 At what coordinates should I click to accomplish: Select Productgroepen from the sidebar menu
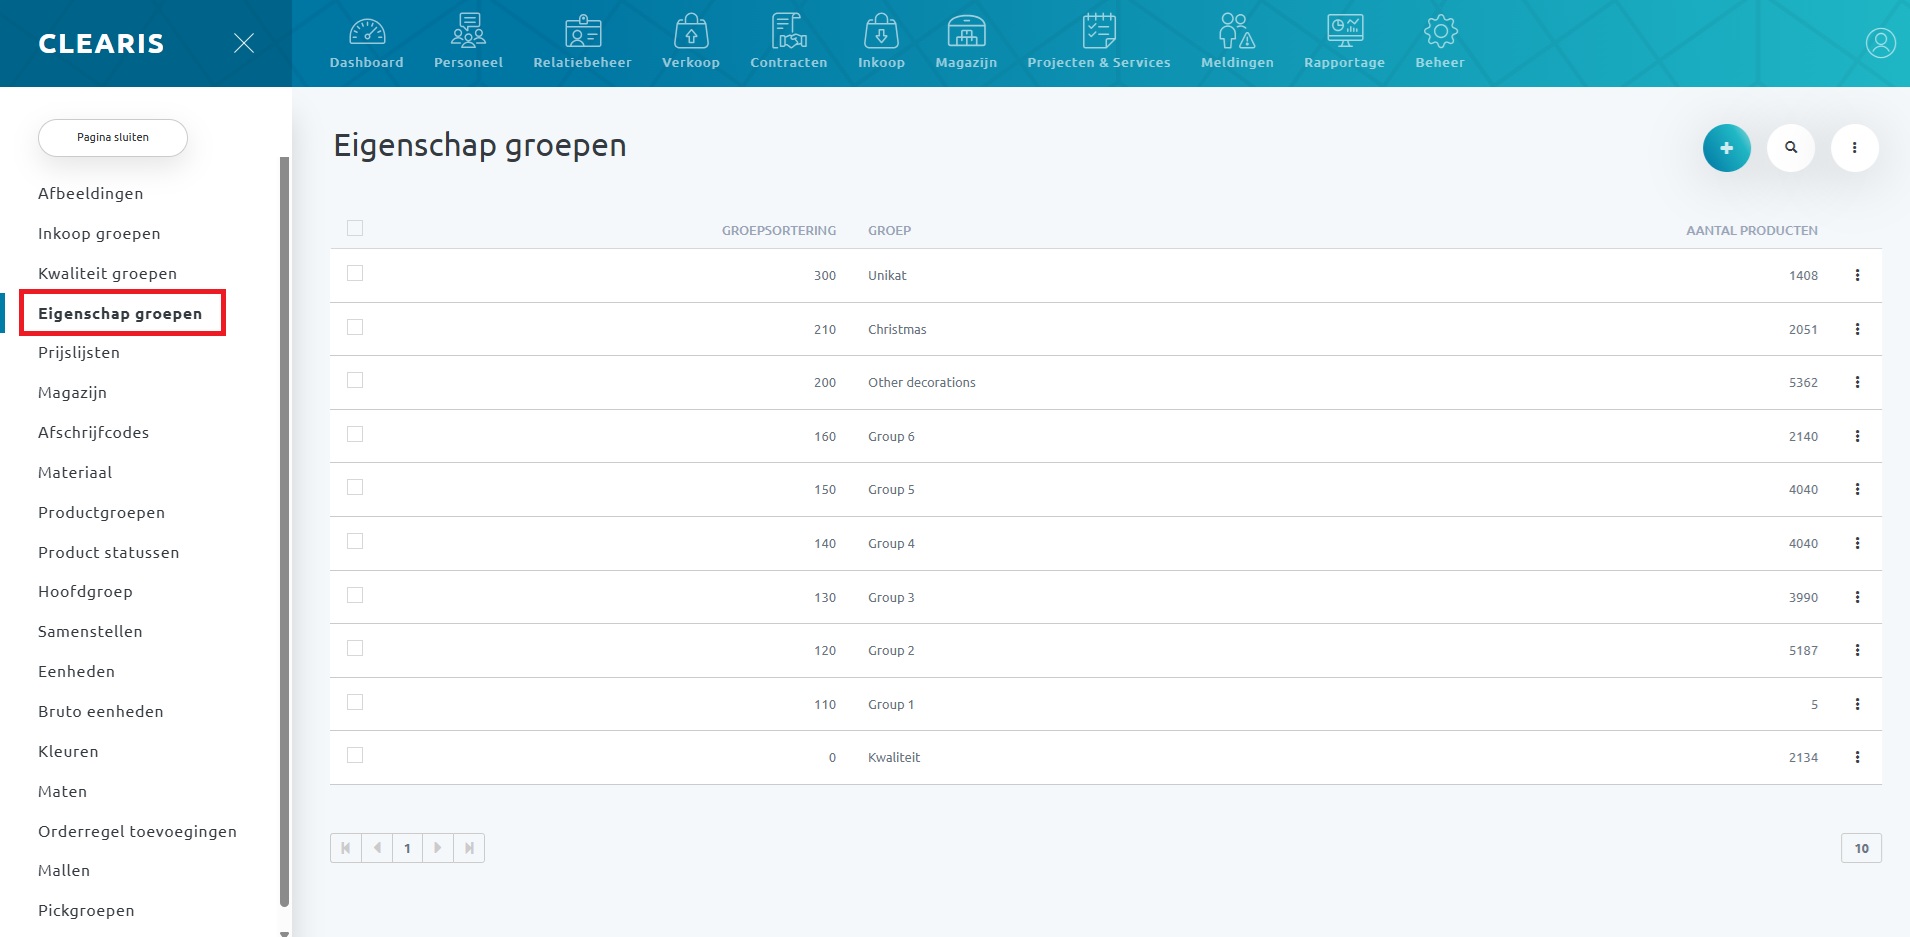101,513
